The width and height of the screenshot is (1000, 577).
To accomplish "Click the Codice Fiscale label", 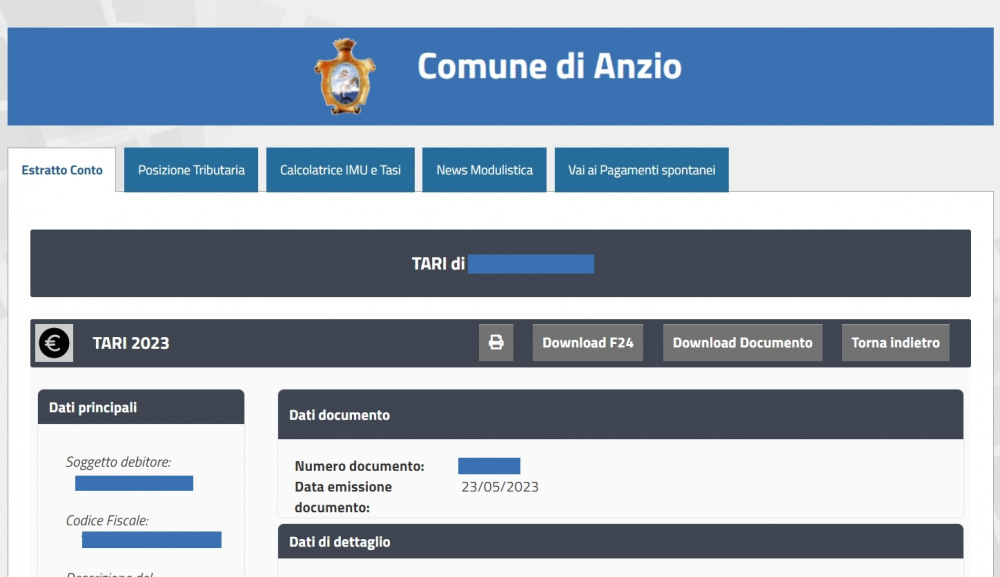I will tap(107, 520).
